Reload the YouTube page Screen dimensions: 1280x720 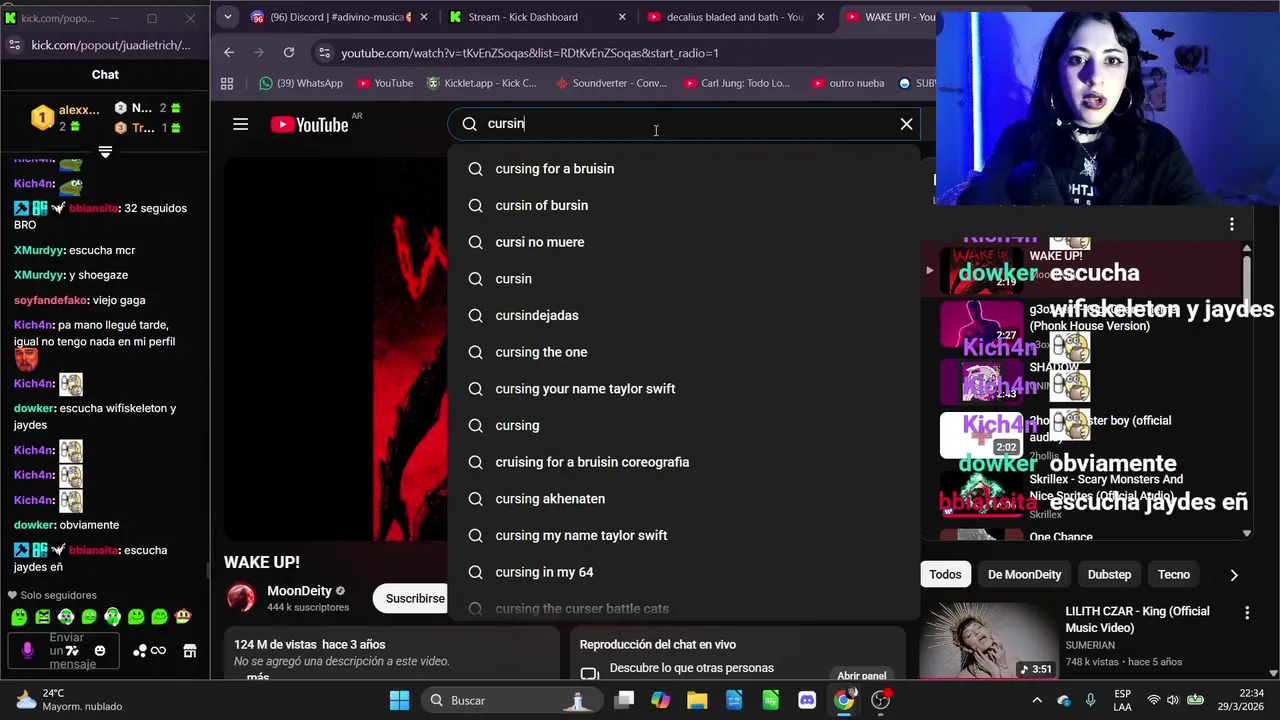289,52
